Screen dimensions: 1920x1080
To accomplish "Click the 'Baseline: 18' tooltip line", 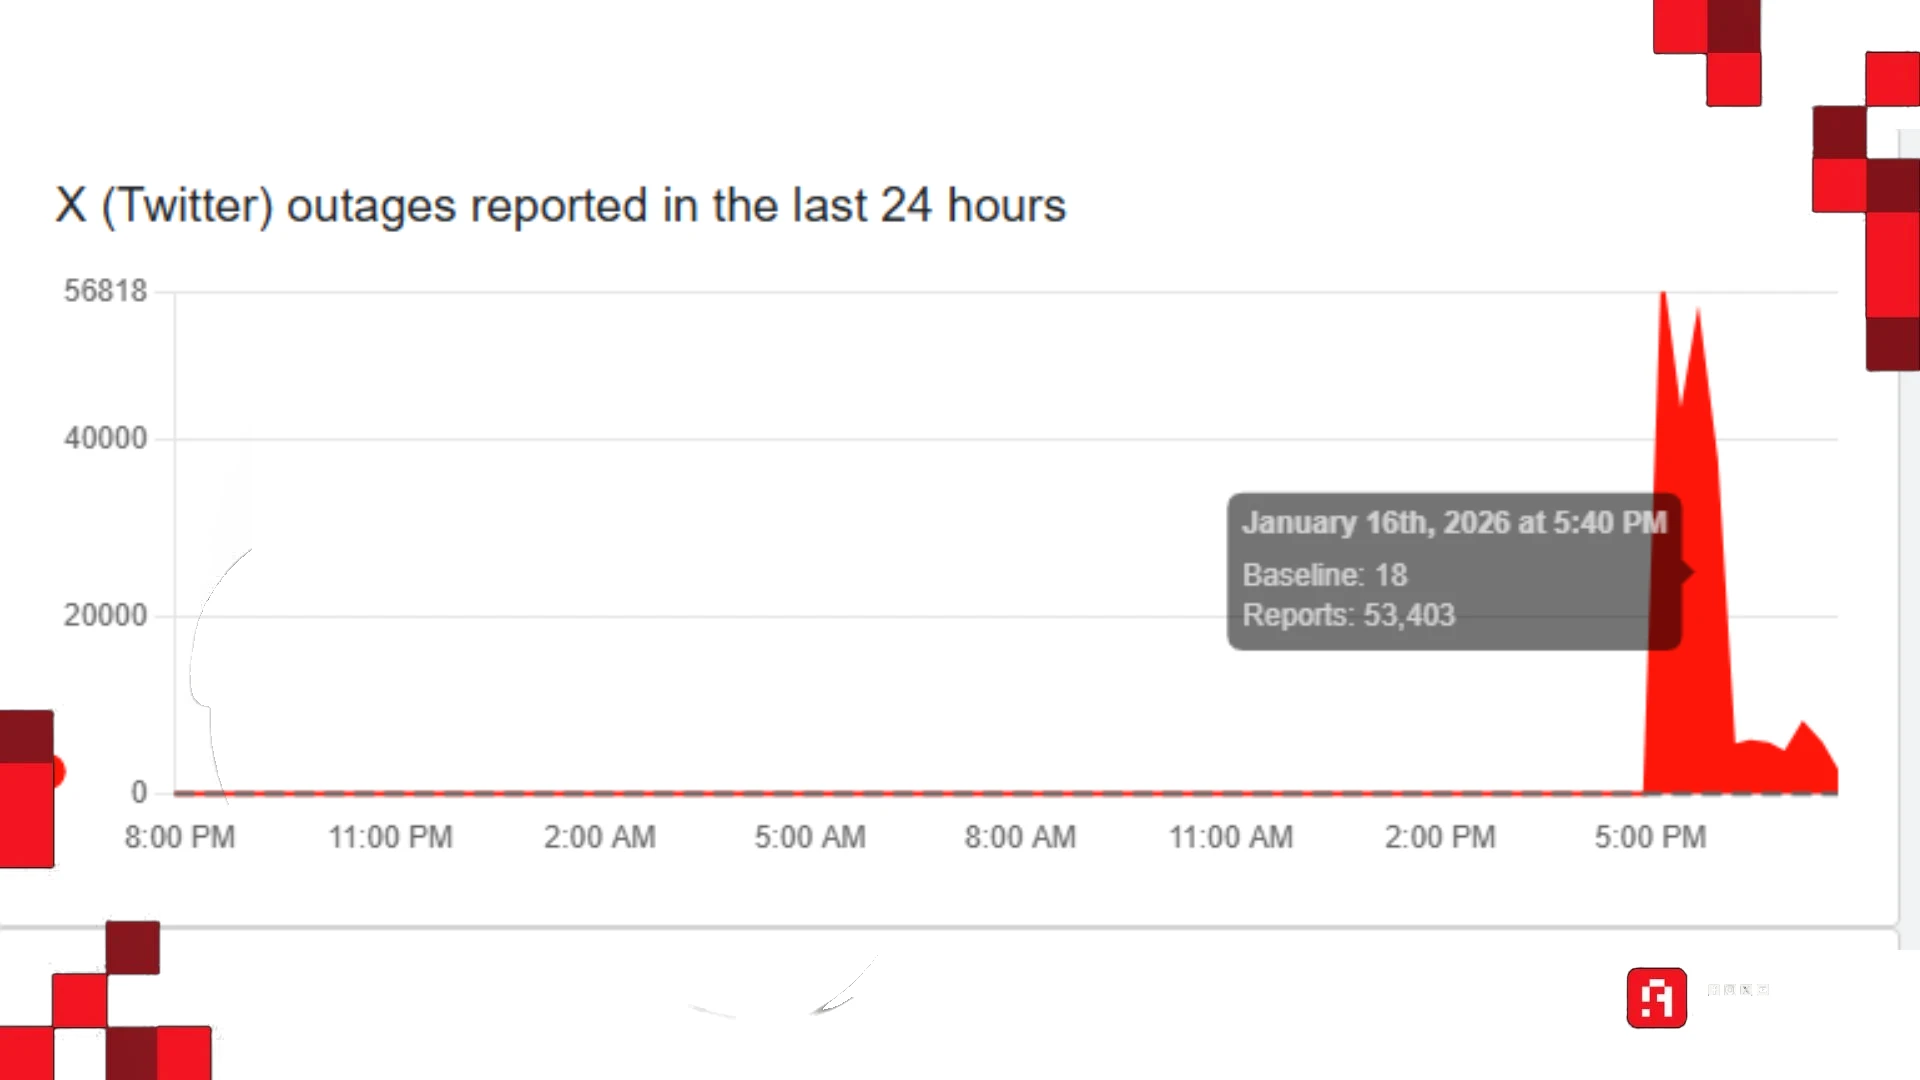I will [x=1324, y=575].
